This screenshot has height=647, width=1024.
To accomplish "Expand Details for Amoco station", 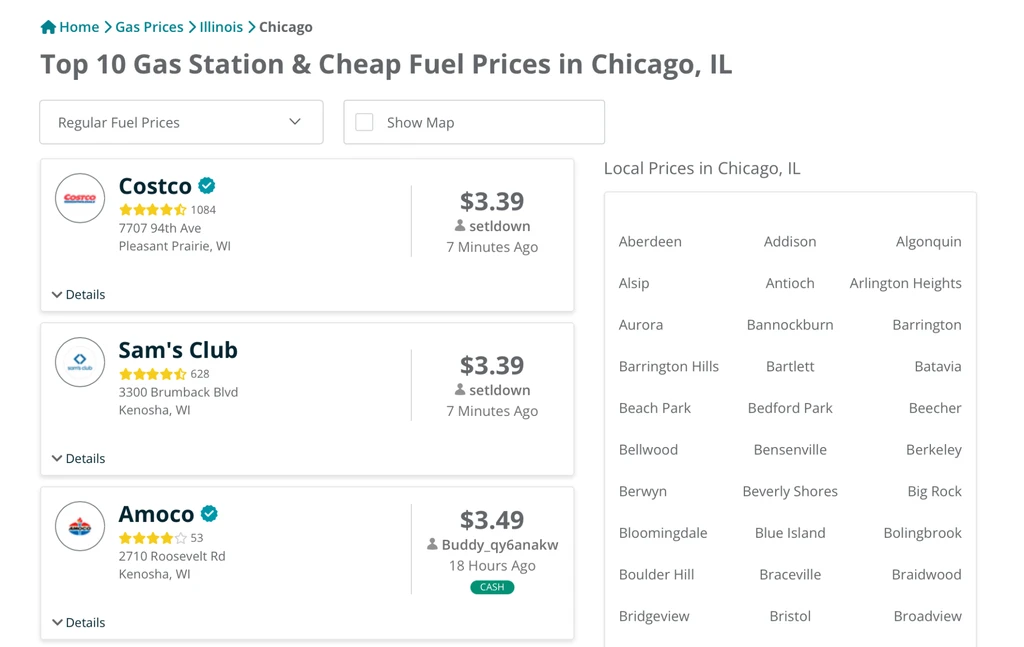I will point(78,622).
